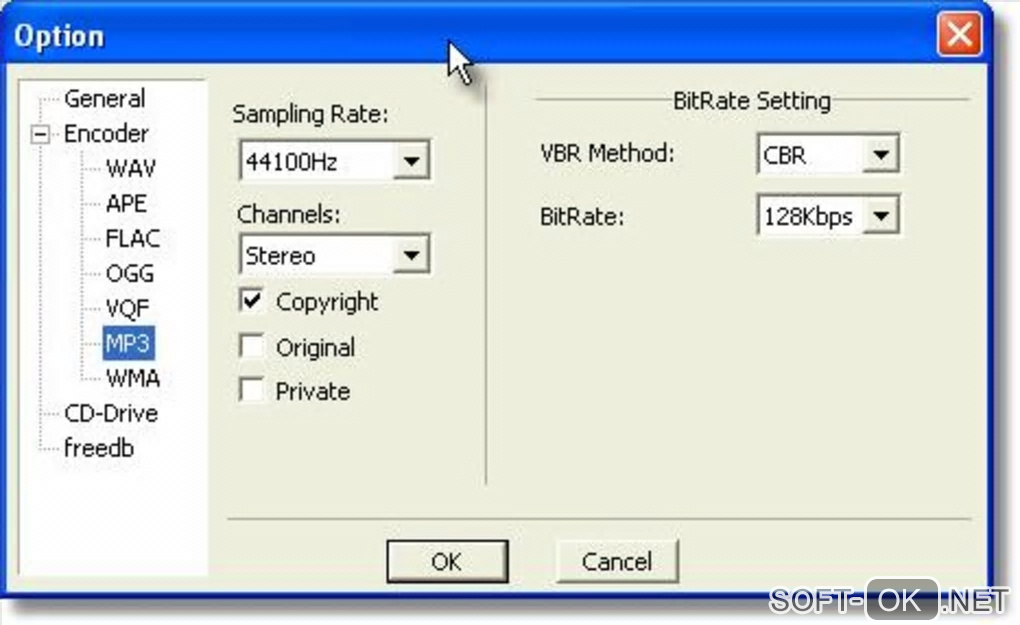
Task: Open APE encoder options
Action: pyautogui.click(x=126, y=204)
